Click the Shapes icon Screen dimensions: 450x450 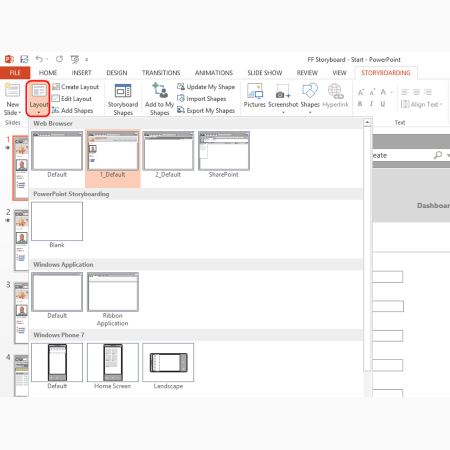click(310, 91)
